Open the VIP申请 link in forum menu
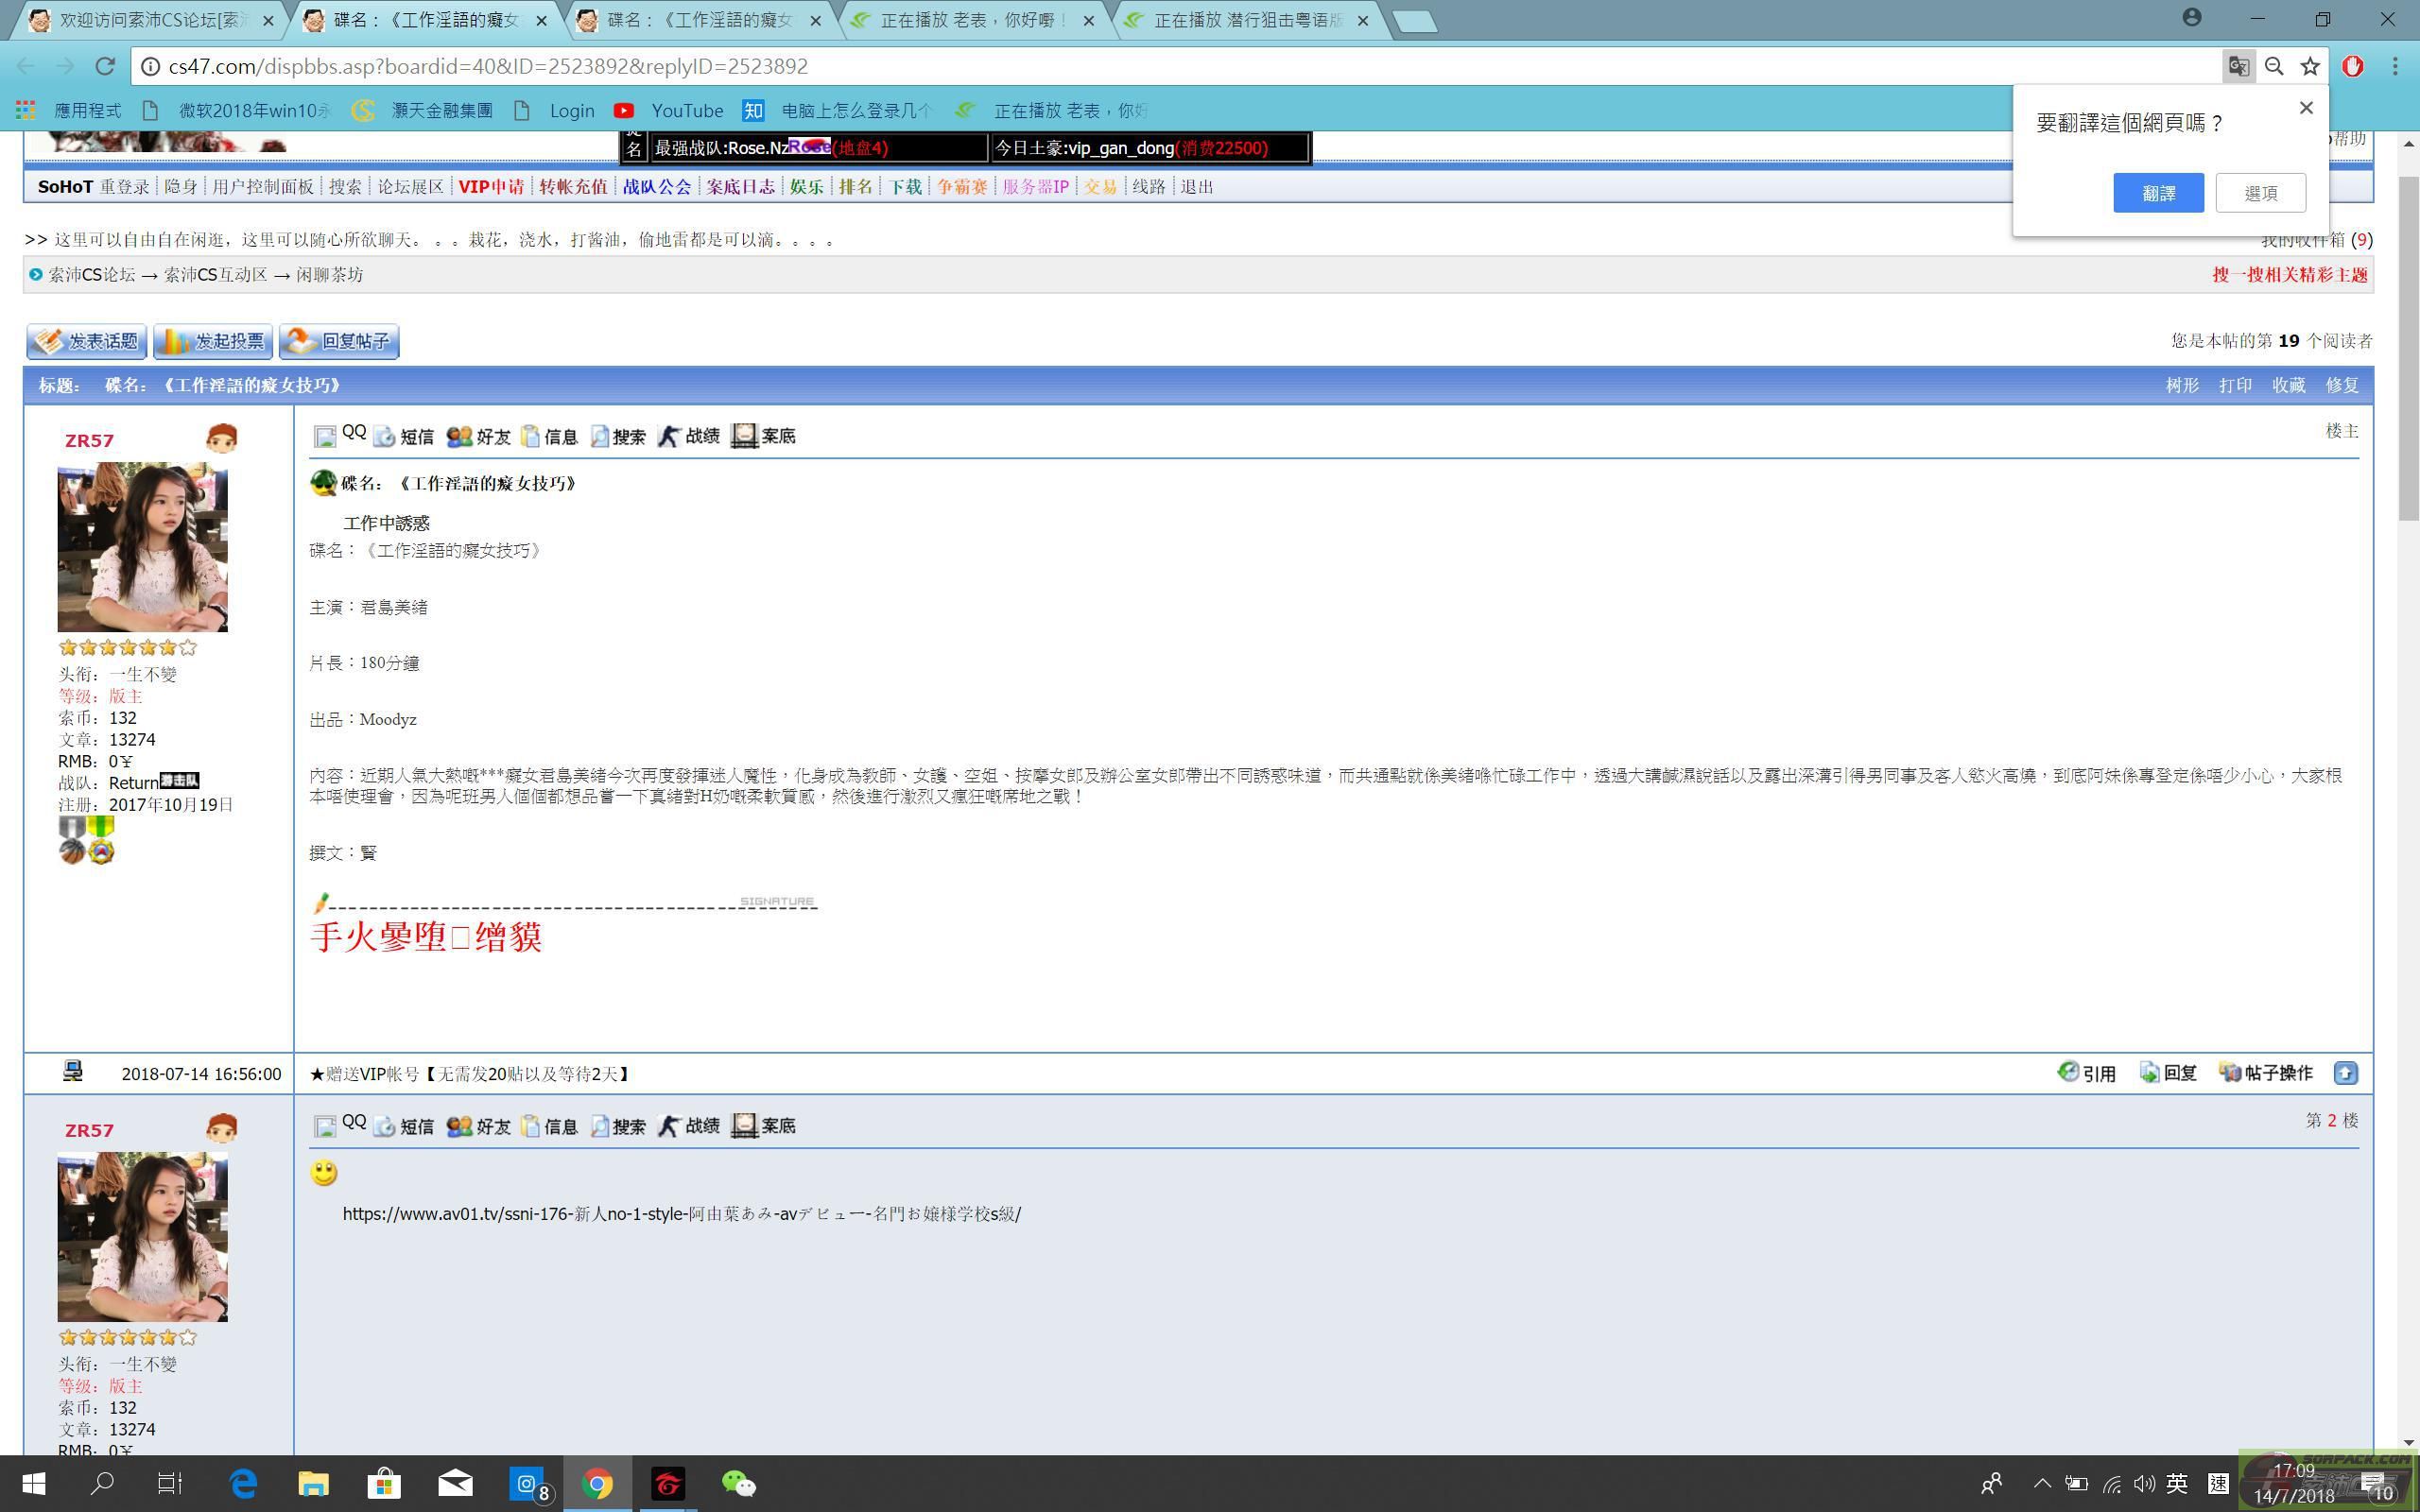 pyautogui.click(x=490, y=187)
